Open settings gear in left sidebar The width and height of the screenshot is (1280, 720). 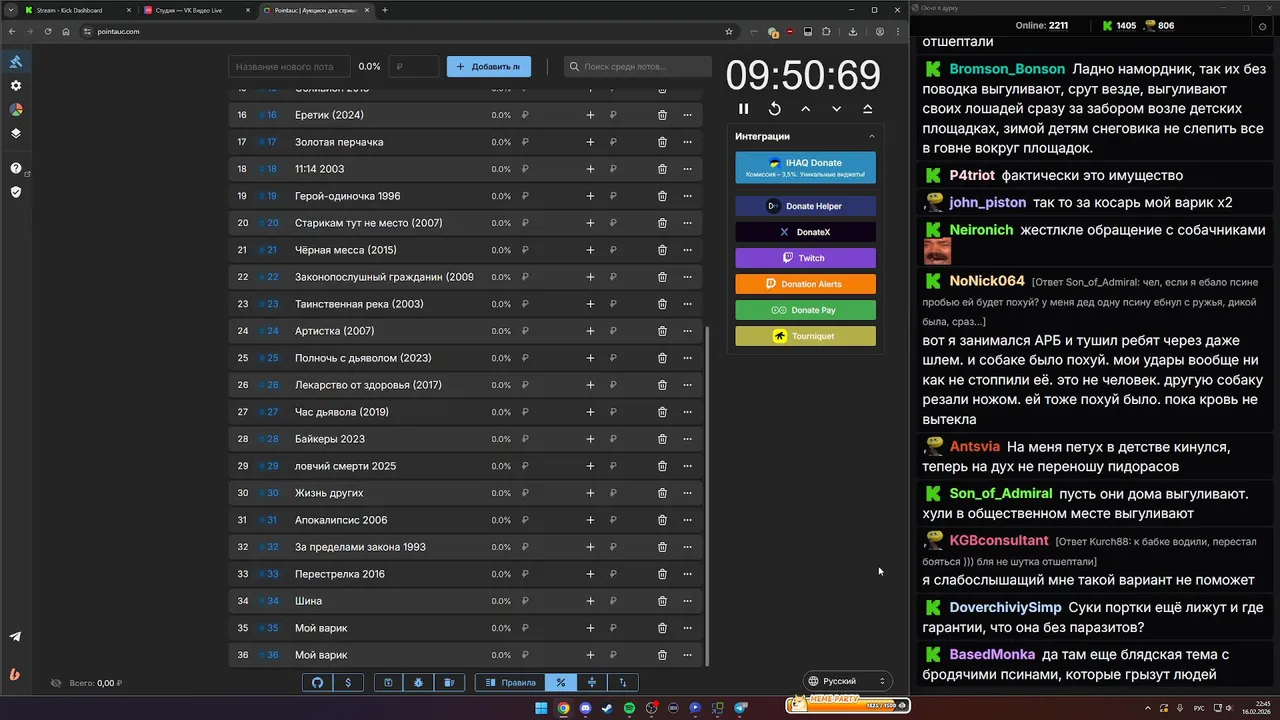[15, 86]
